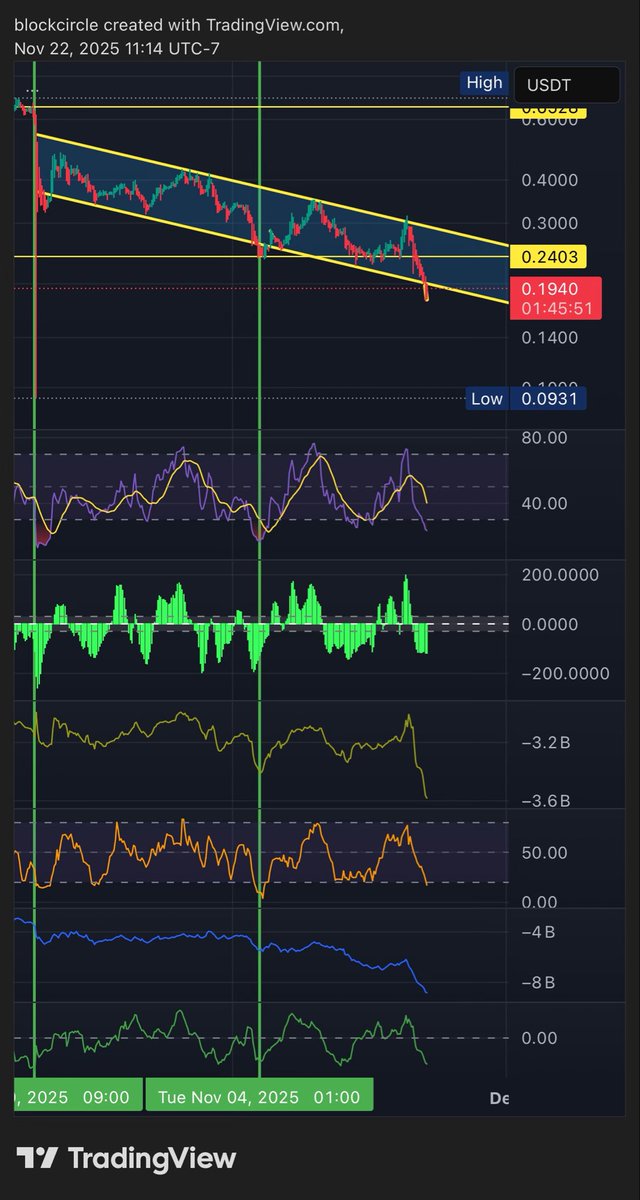The image size is (640, 1200).
Task: Click the Tue Nov 04, 2025 01:00 time marker
Action: coord(260,1097)
